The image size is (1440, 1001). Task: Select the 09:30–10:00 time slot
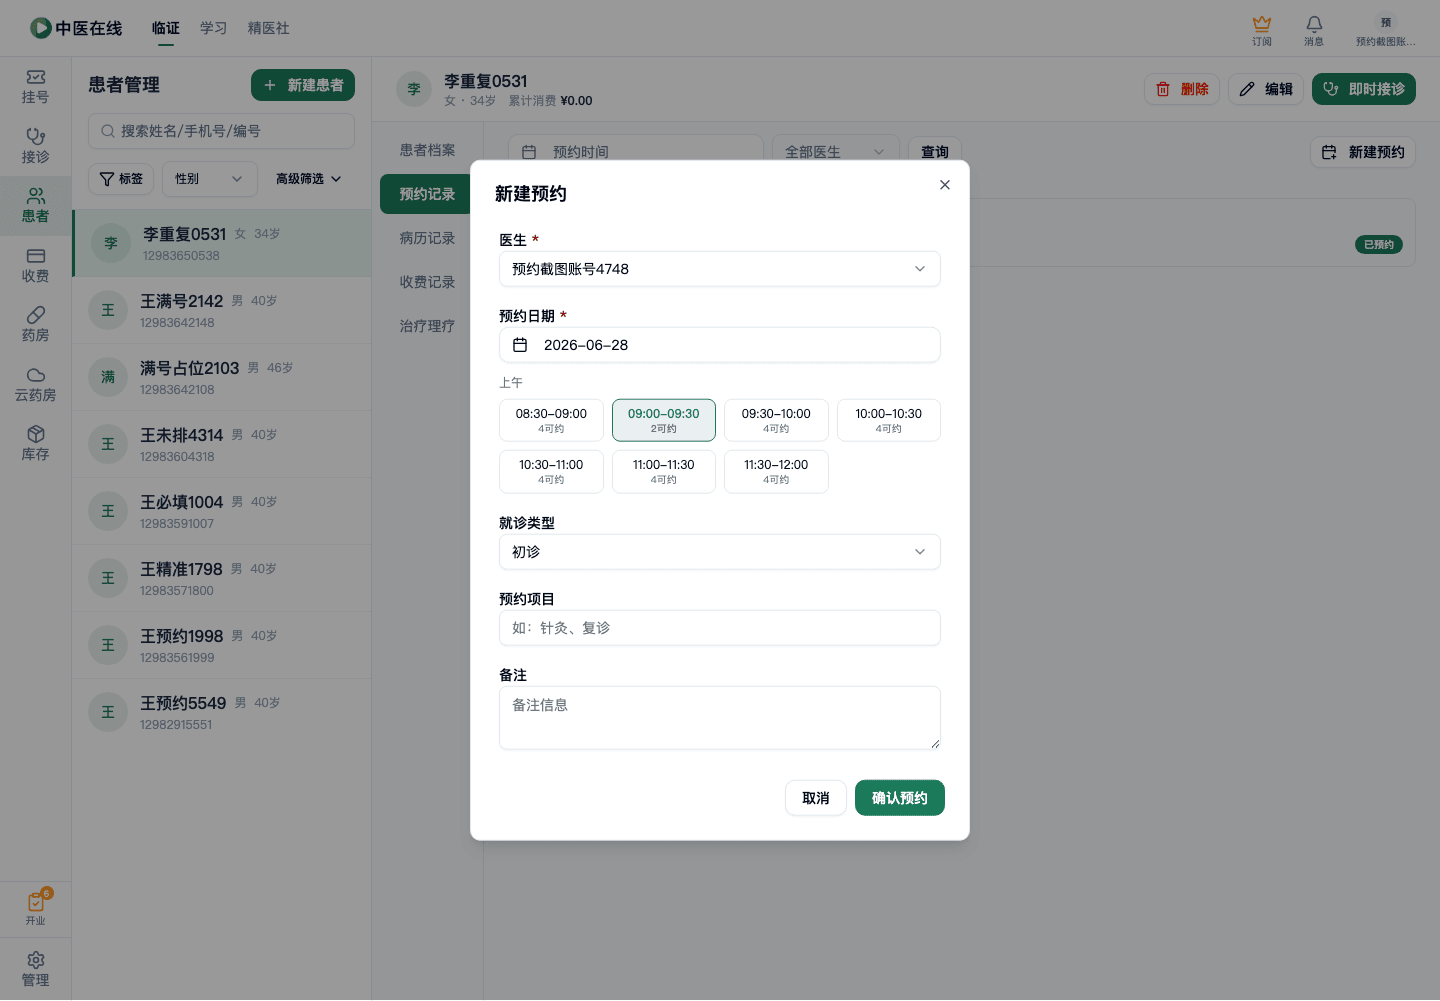[776, 420]
